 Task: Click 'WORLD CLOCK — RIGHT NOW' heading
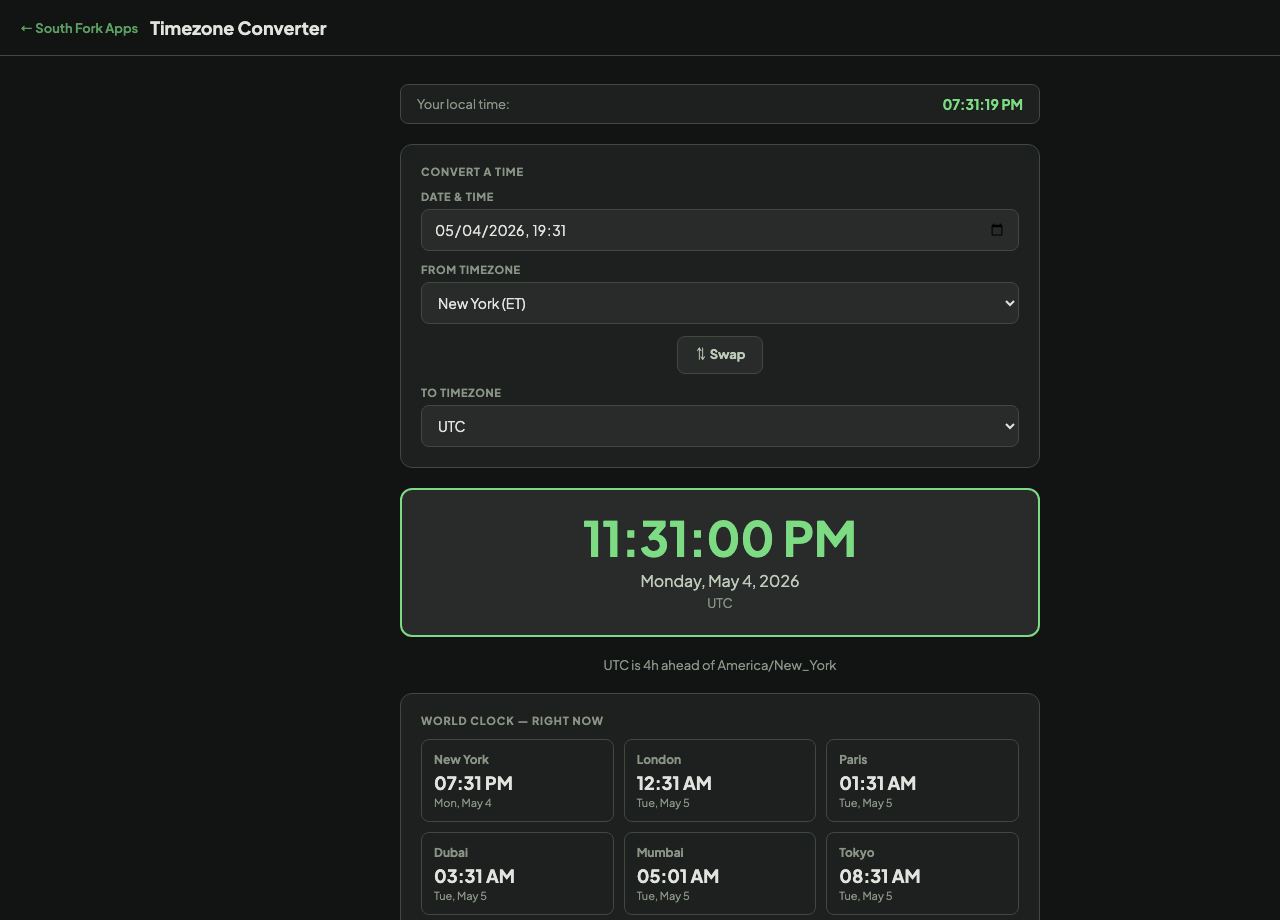pos(512,721)
